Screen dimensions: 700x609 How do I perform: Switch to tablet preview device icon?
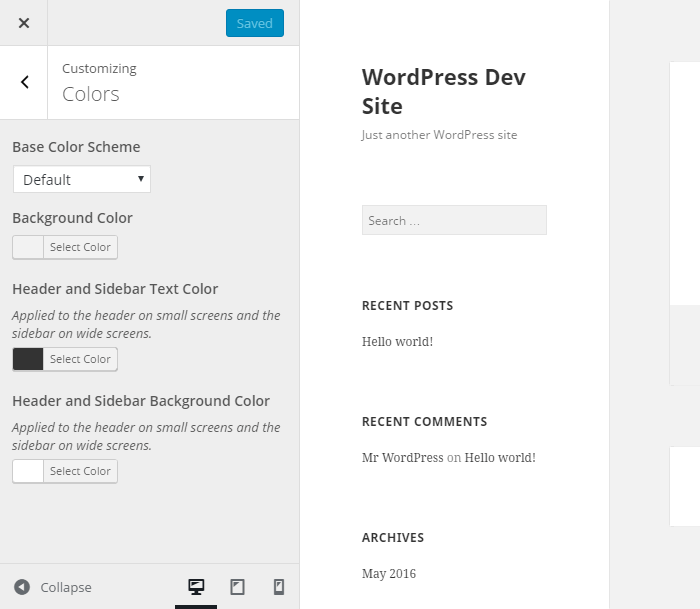coord(237,587)
